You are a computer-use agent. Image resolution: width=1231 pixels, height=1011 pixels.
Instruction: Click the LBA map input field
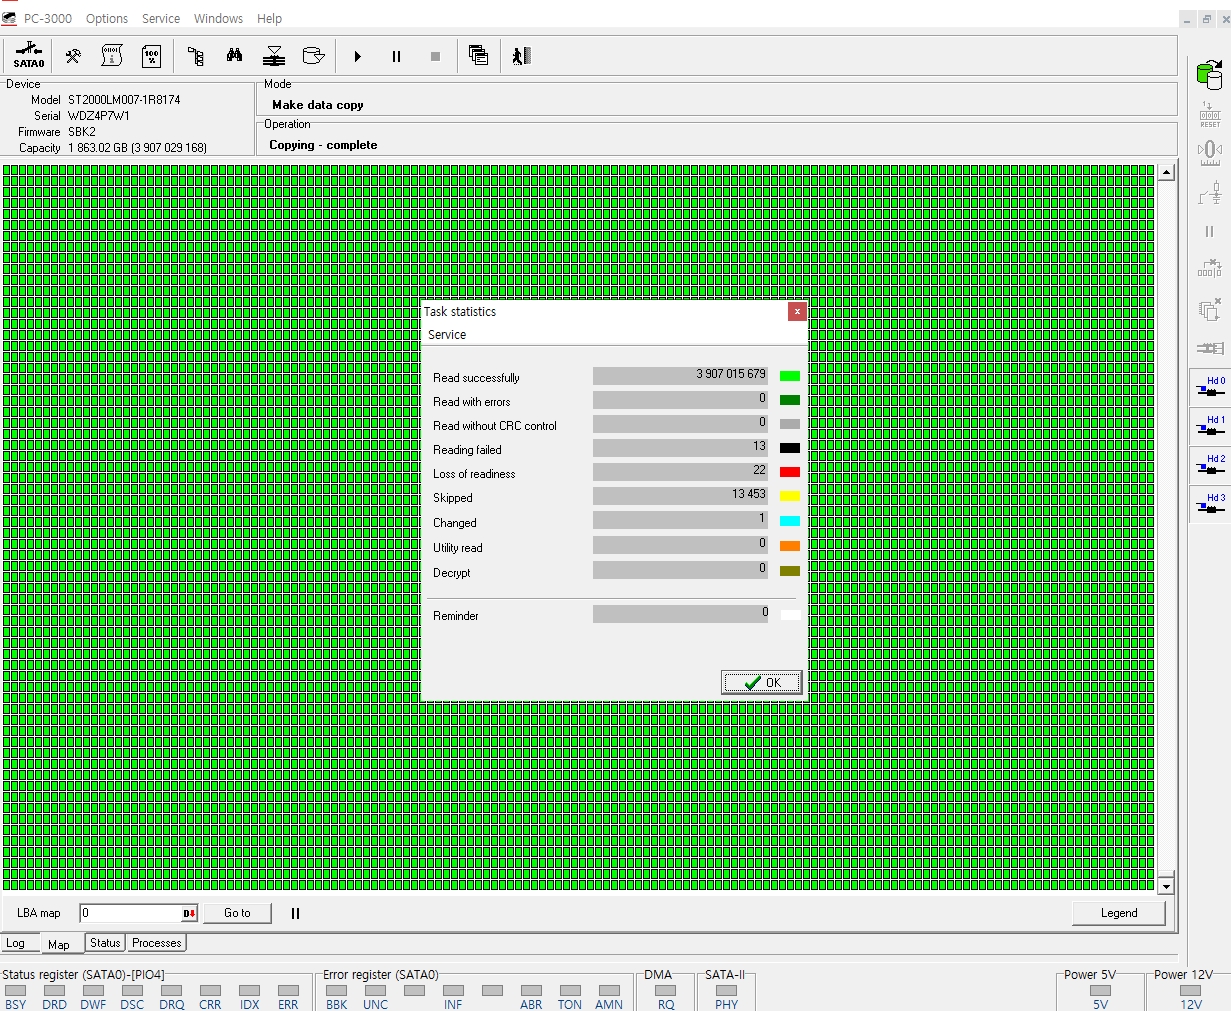tap(130, 913)
